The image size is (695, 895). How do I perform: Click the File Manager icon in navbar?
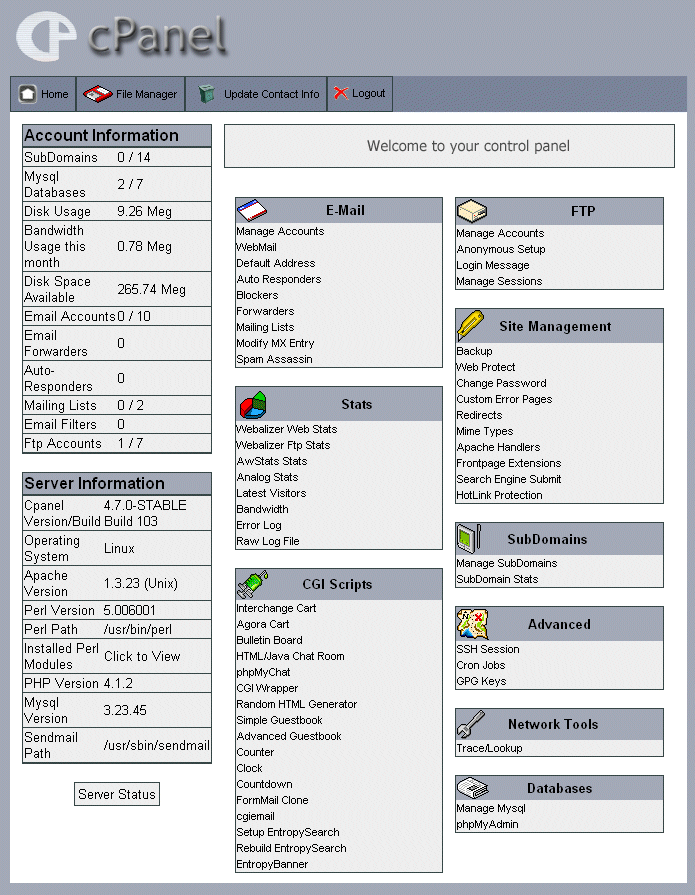tap(98, 94)
